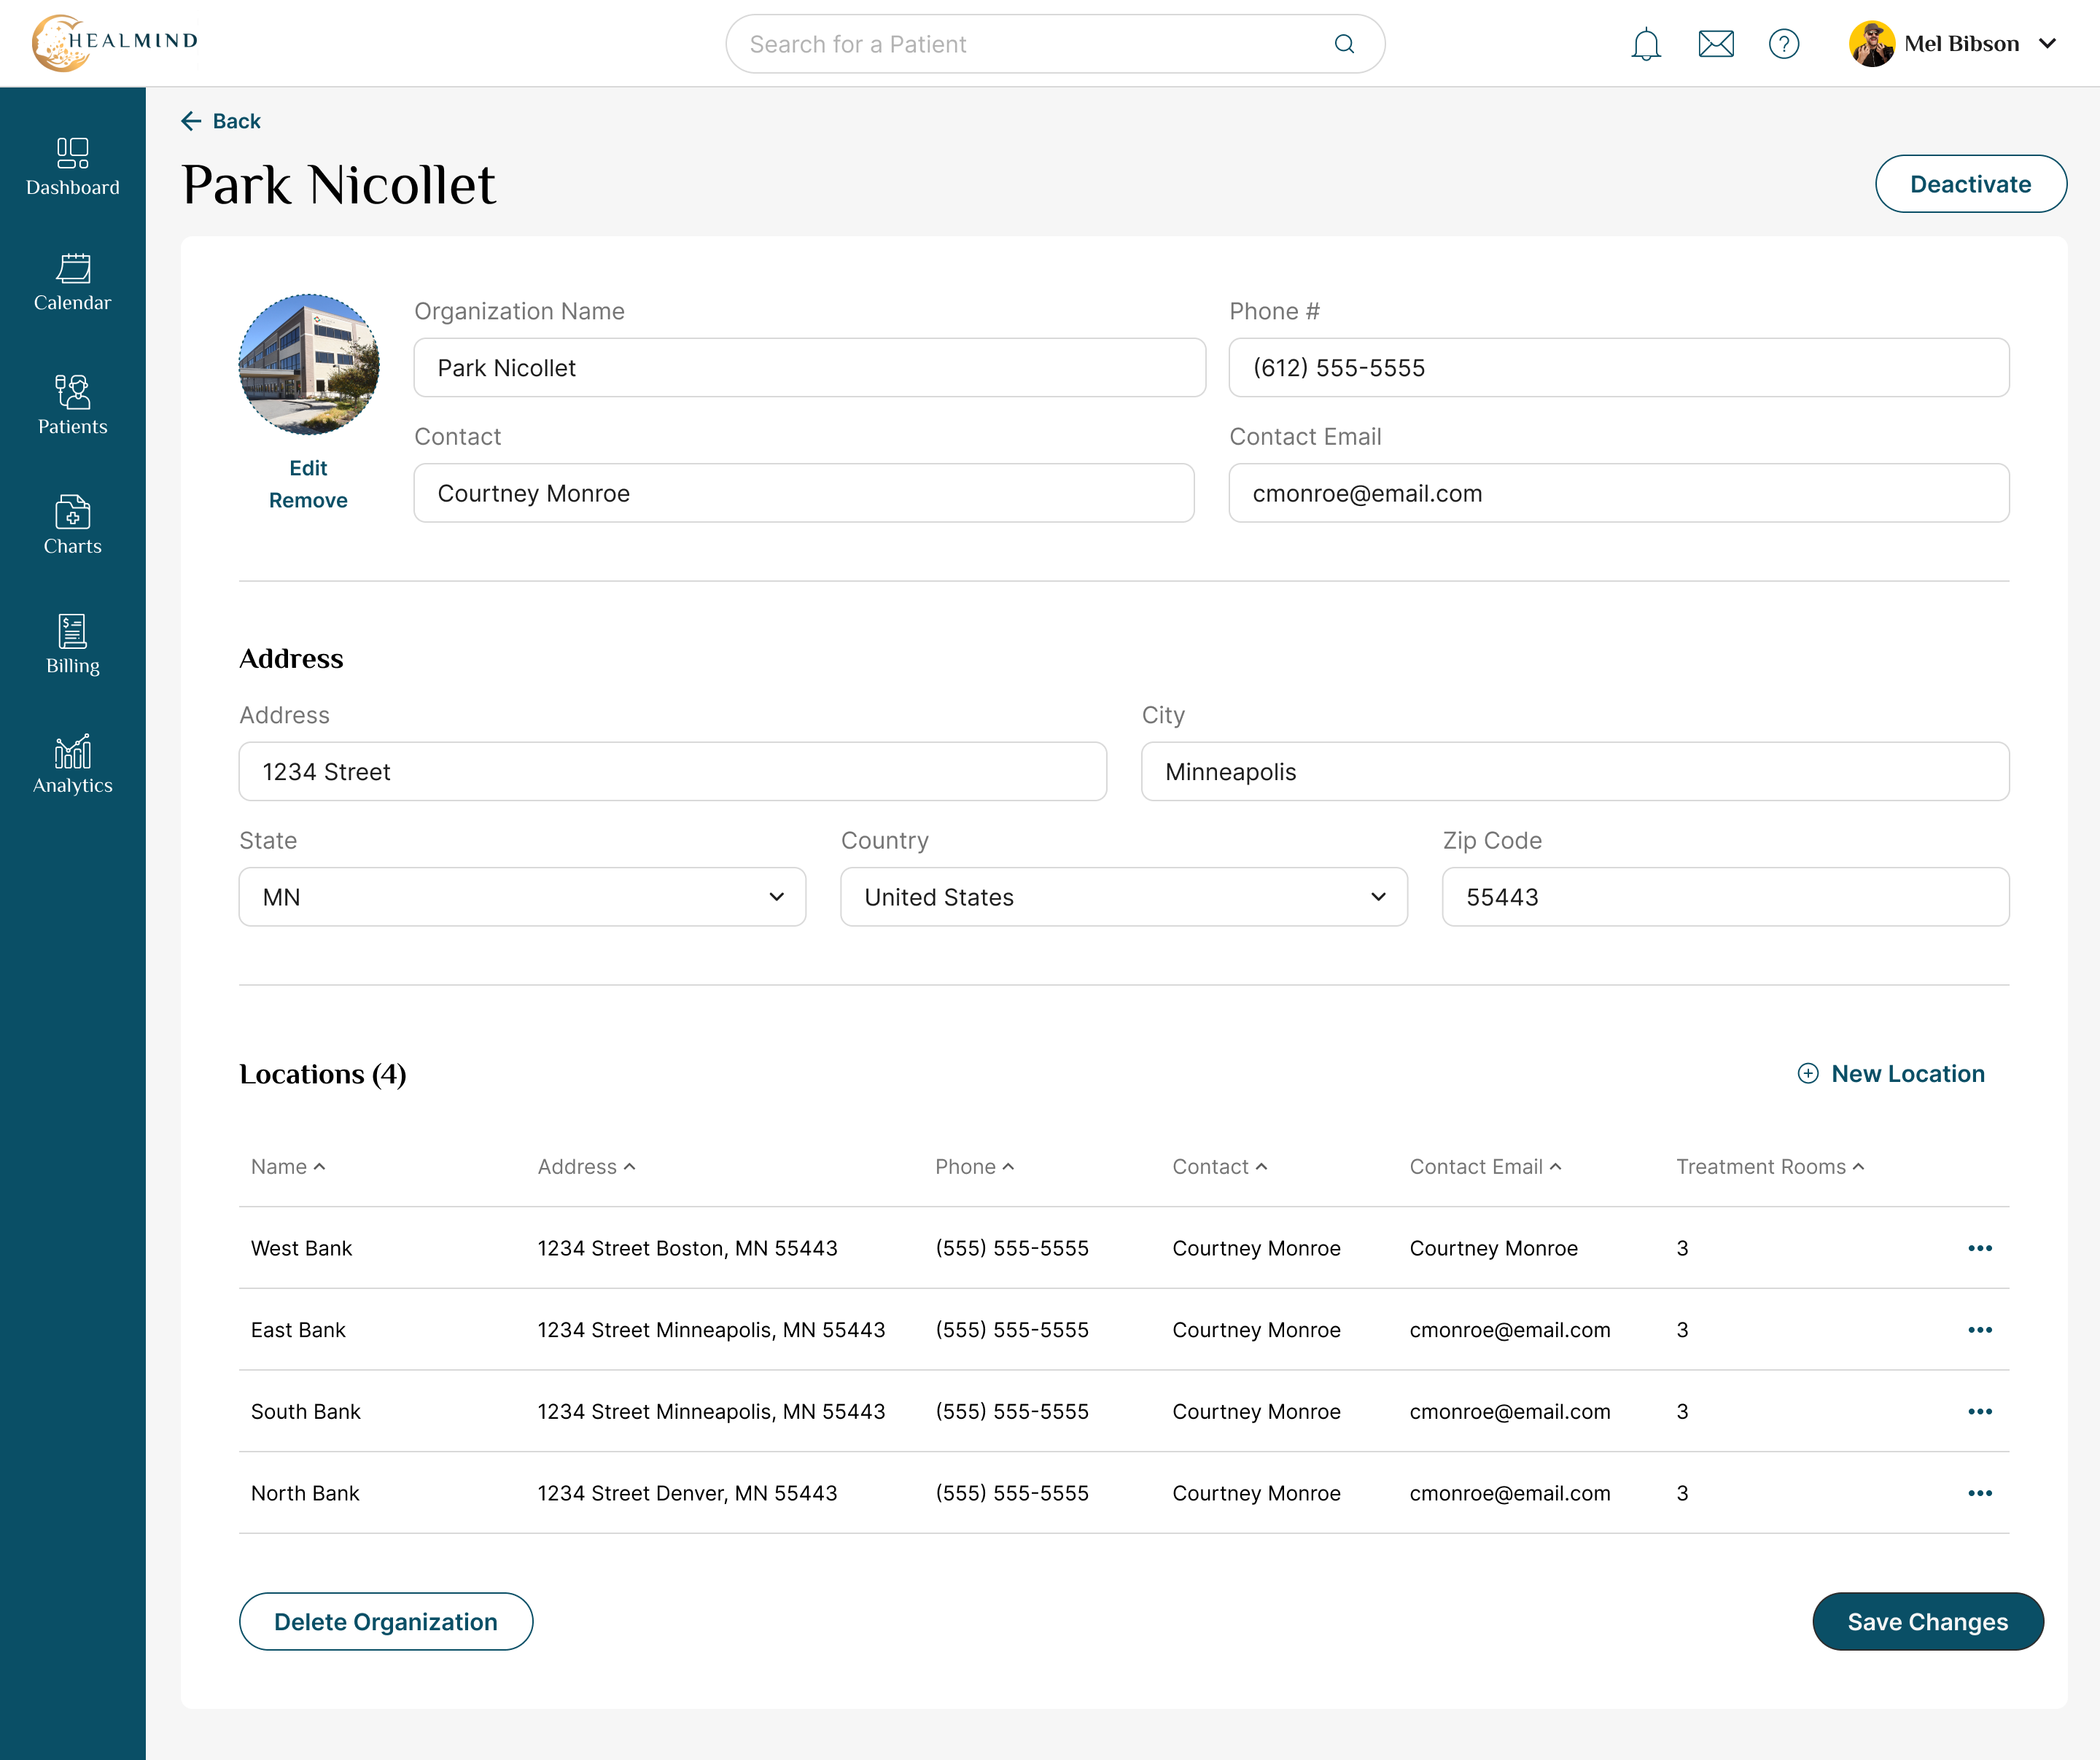Click the Locations (4) heading
Image resolution: width=2100 pixels, height=1760 pixels.
tap(323, 1074)
